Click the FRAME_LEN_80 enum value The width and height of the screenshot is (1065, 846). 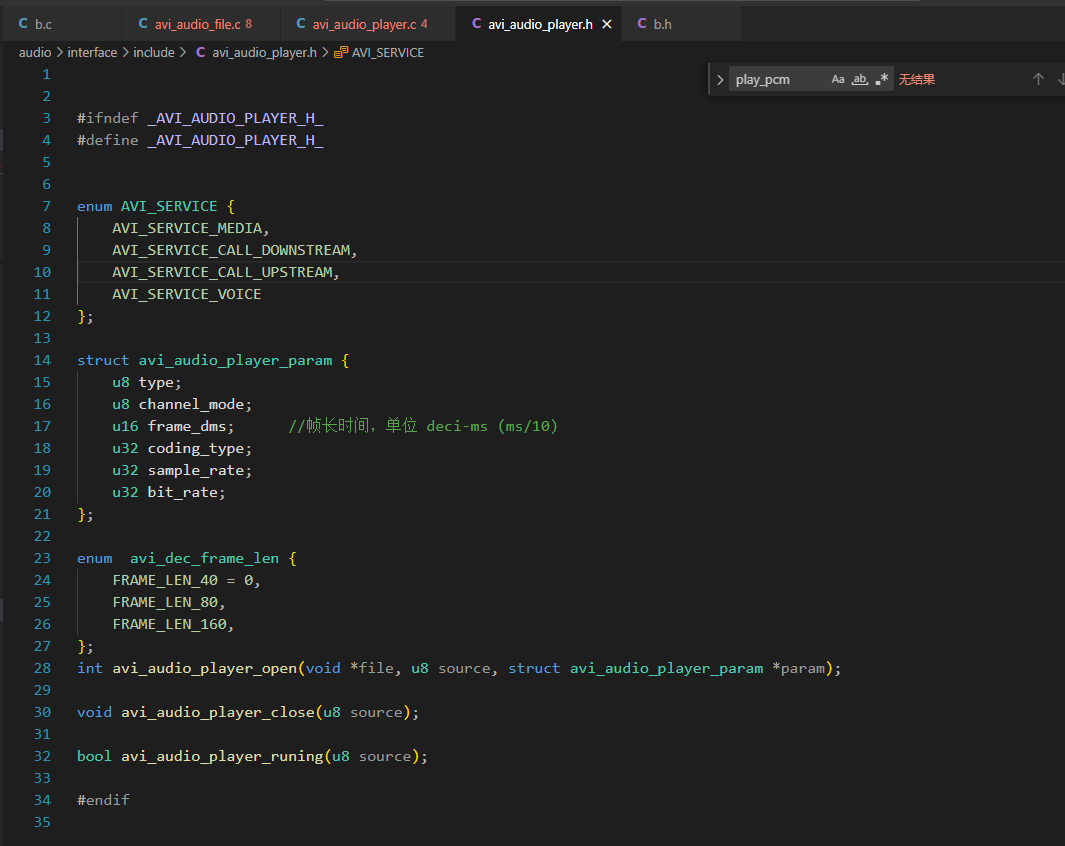(165, 602)
